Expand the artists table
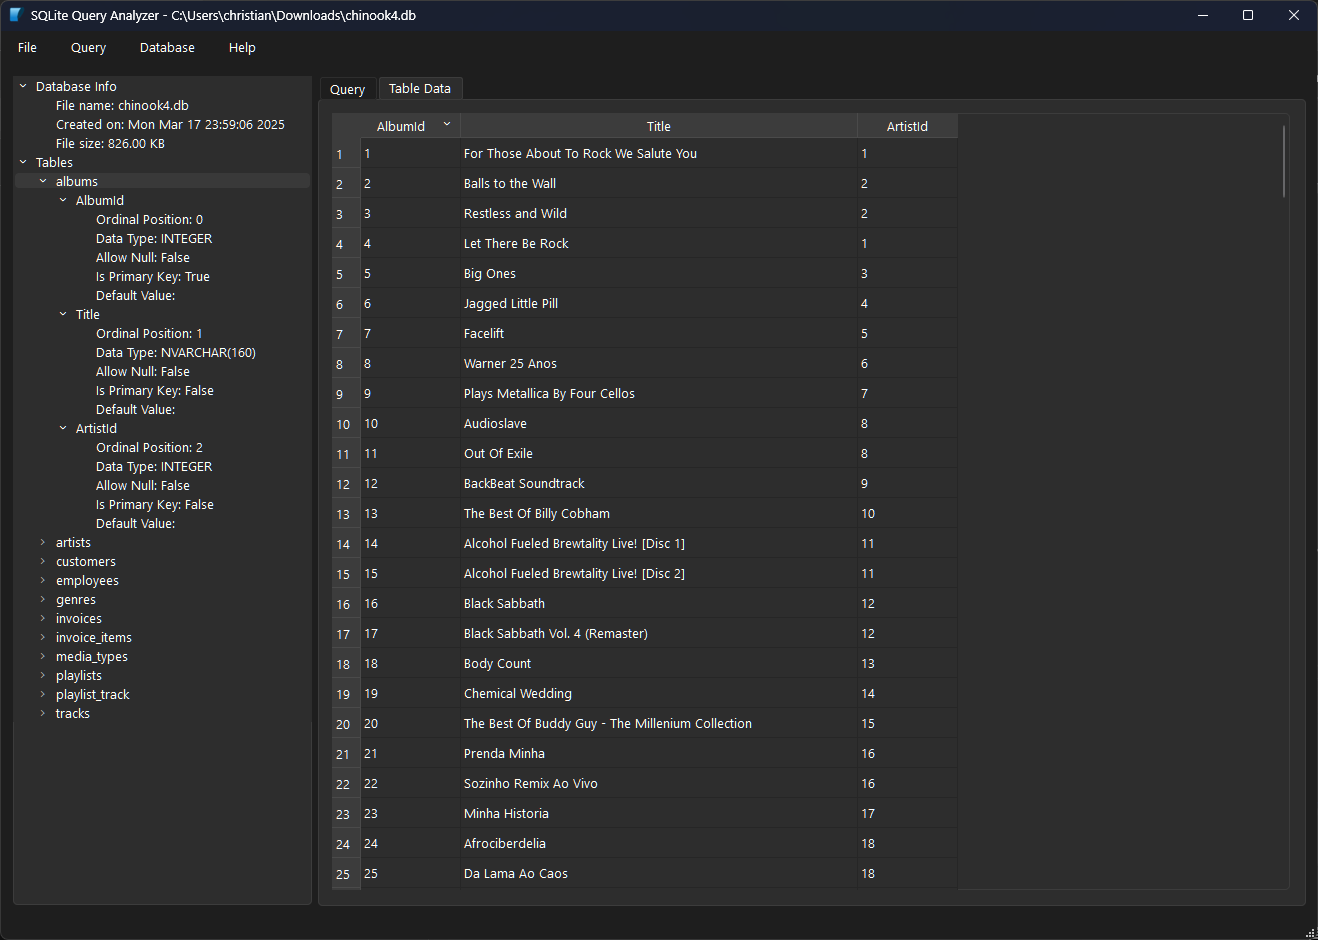Image resolution: width=1318 pixels, height=940 pixels. [43, 542]
